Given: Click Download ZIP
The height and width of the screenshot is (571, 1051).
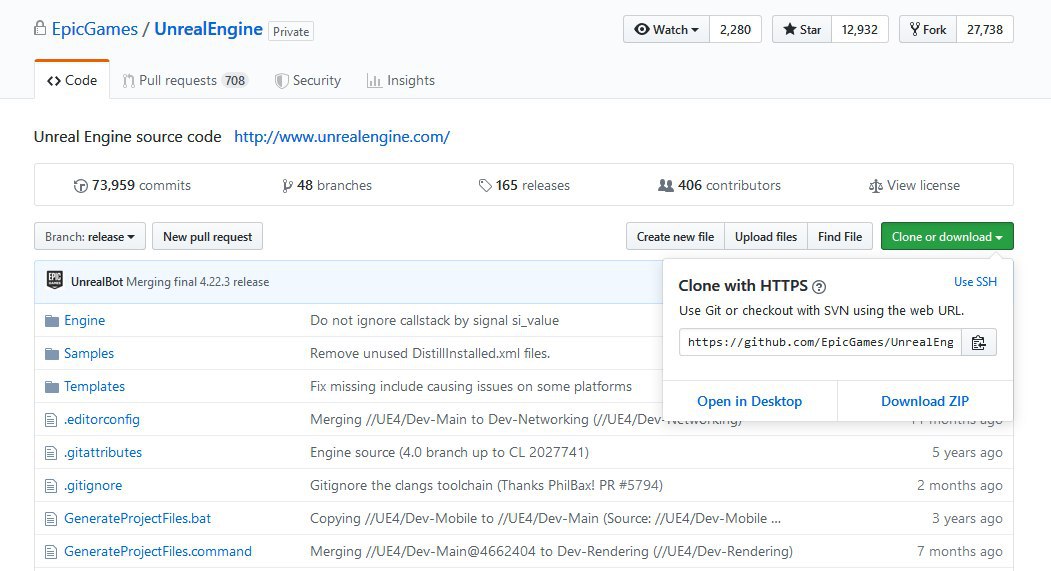Looking at the screenshot, I should pos(925,401).
